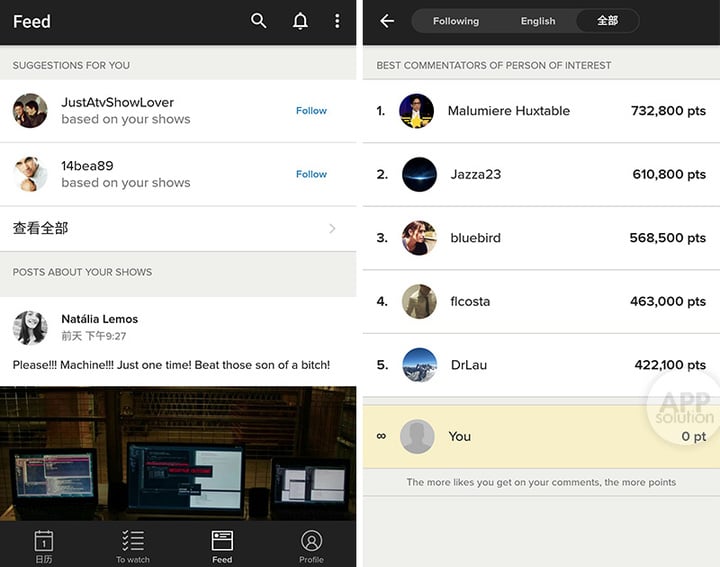This screenshot has height=567, width=720.
Task: Open notifications bell icon
Action: click(x=300, y=21)
